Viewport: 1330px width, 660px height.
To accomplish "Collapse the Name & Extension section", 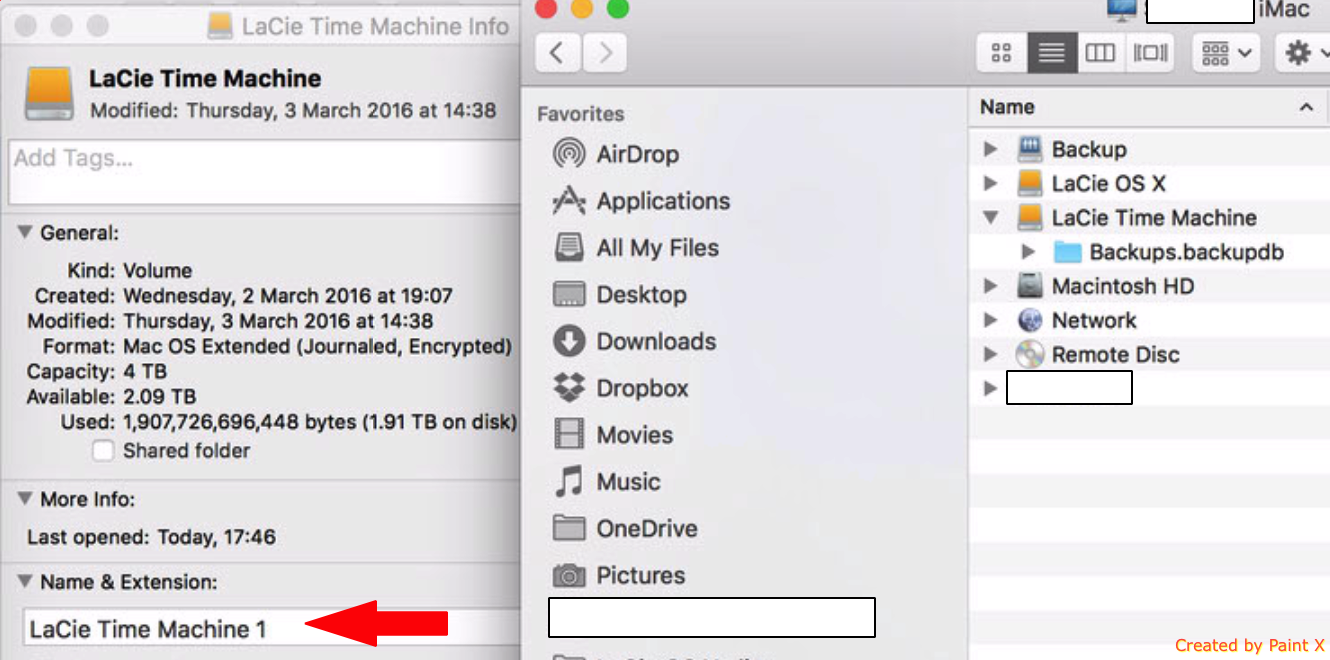I will point(24,582).
